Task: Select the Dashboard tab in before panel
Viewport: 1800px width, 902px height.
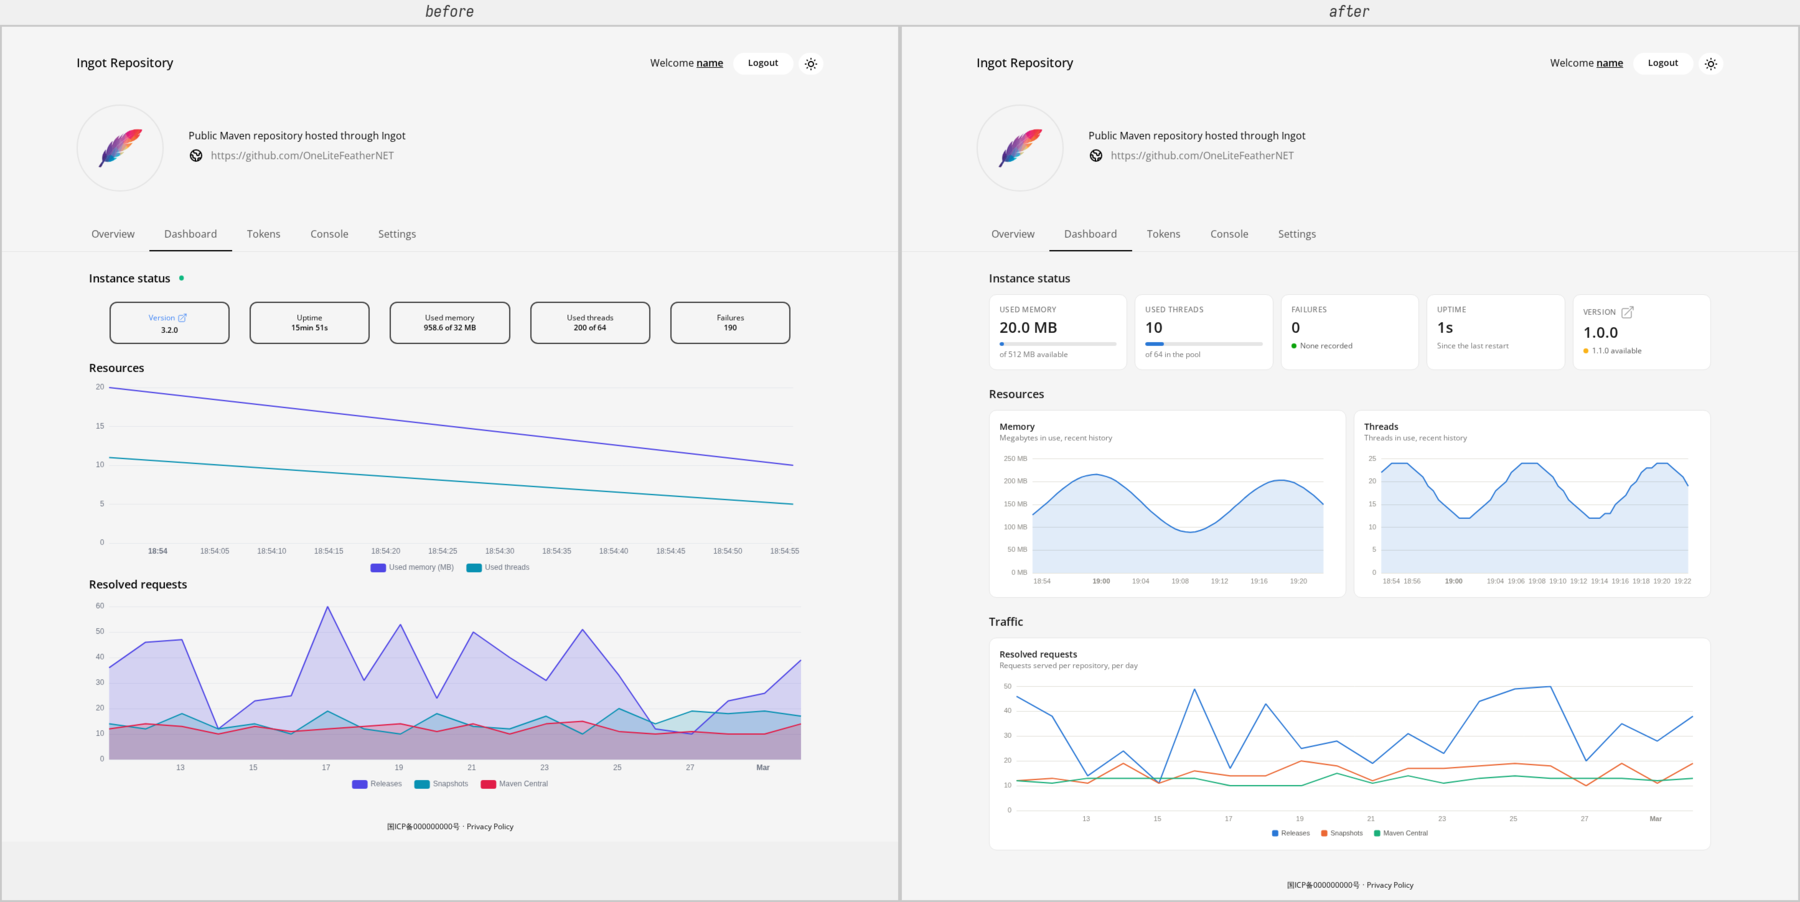Action: click(x=190, y=234)
